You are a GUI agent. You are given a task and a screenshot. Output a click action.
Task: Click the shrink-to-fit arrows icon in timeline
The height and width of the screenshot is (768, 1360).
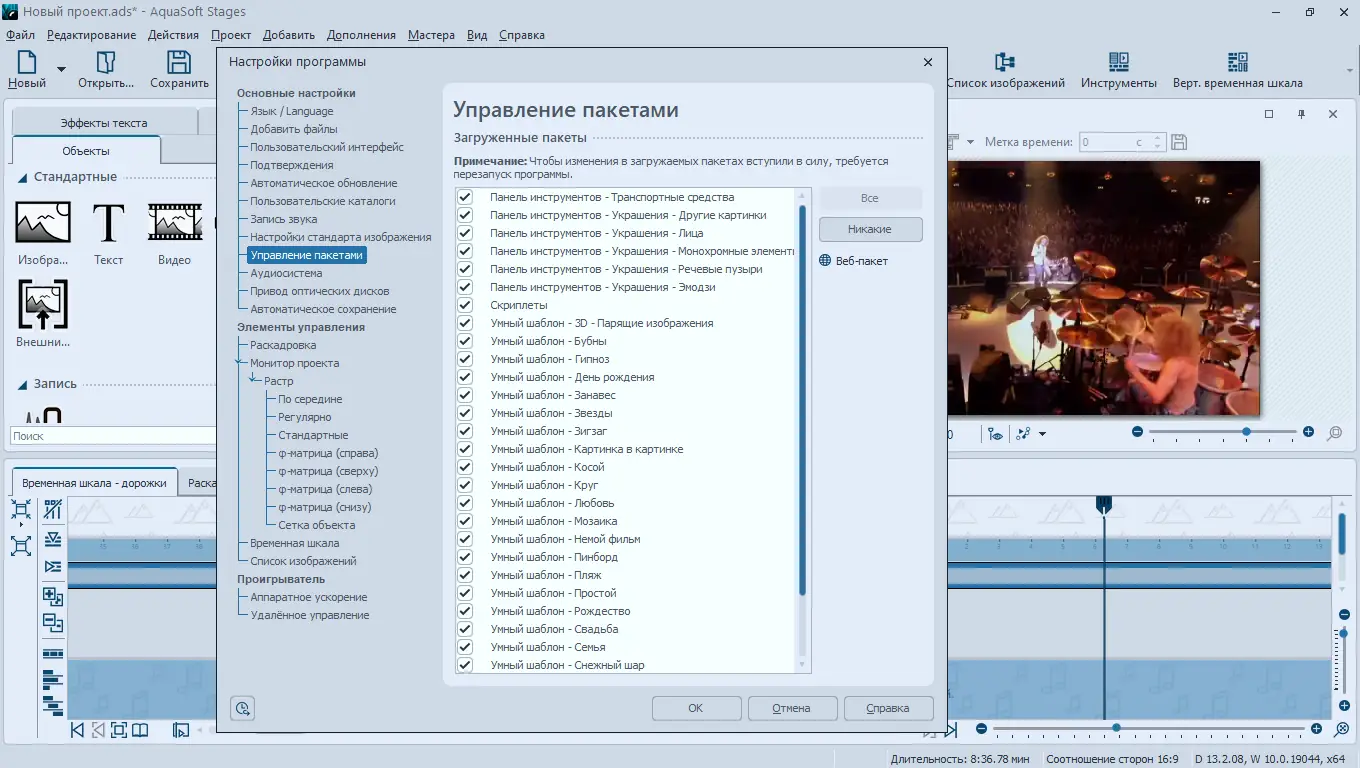(x=21, y=510)
